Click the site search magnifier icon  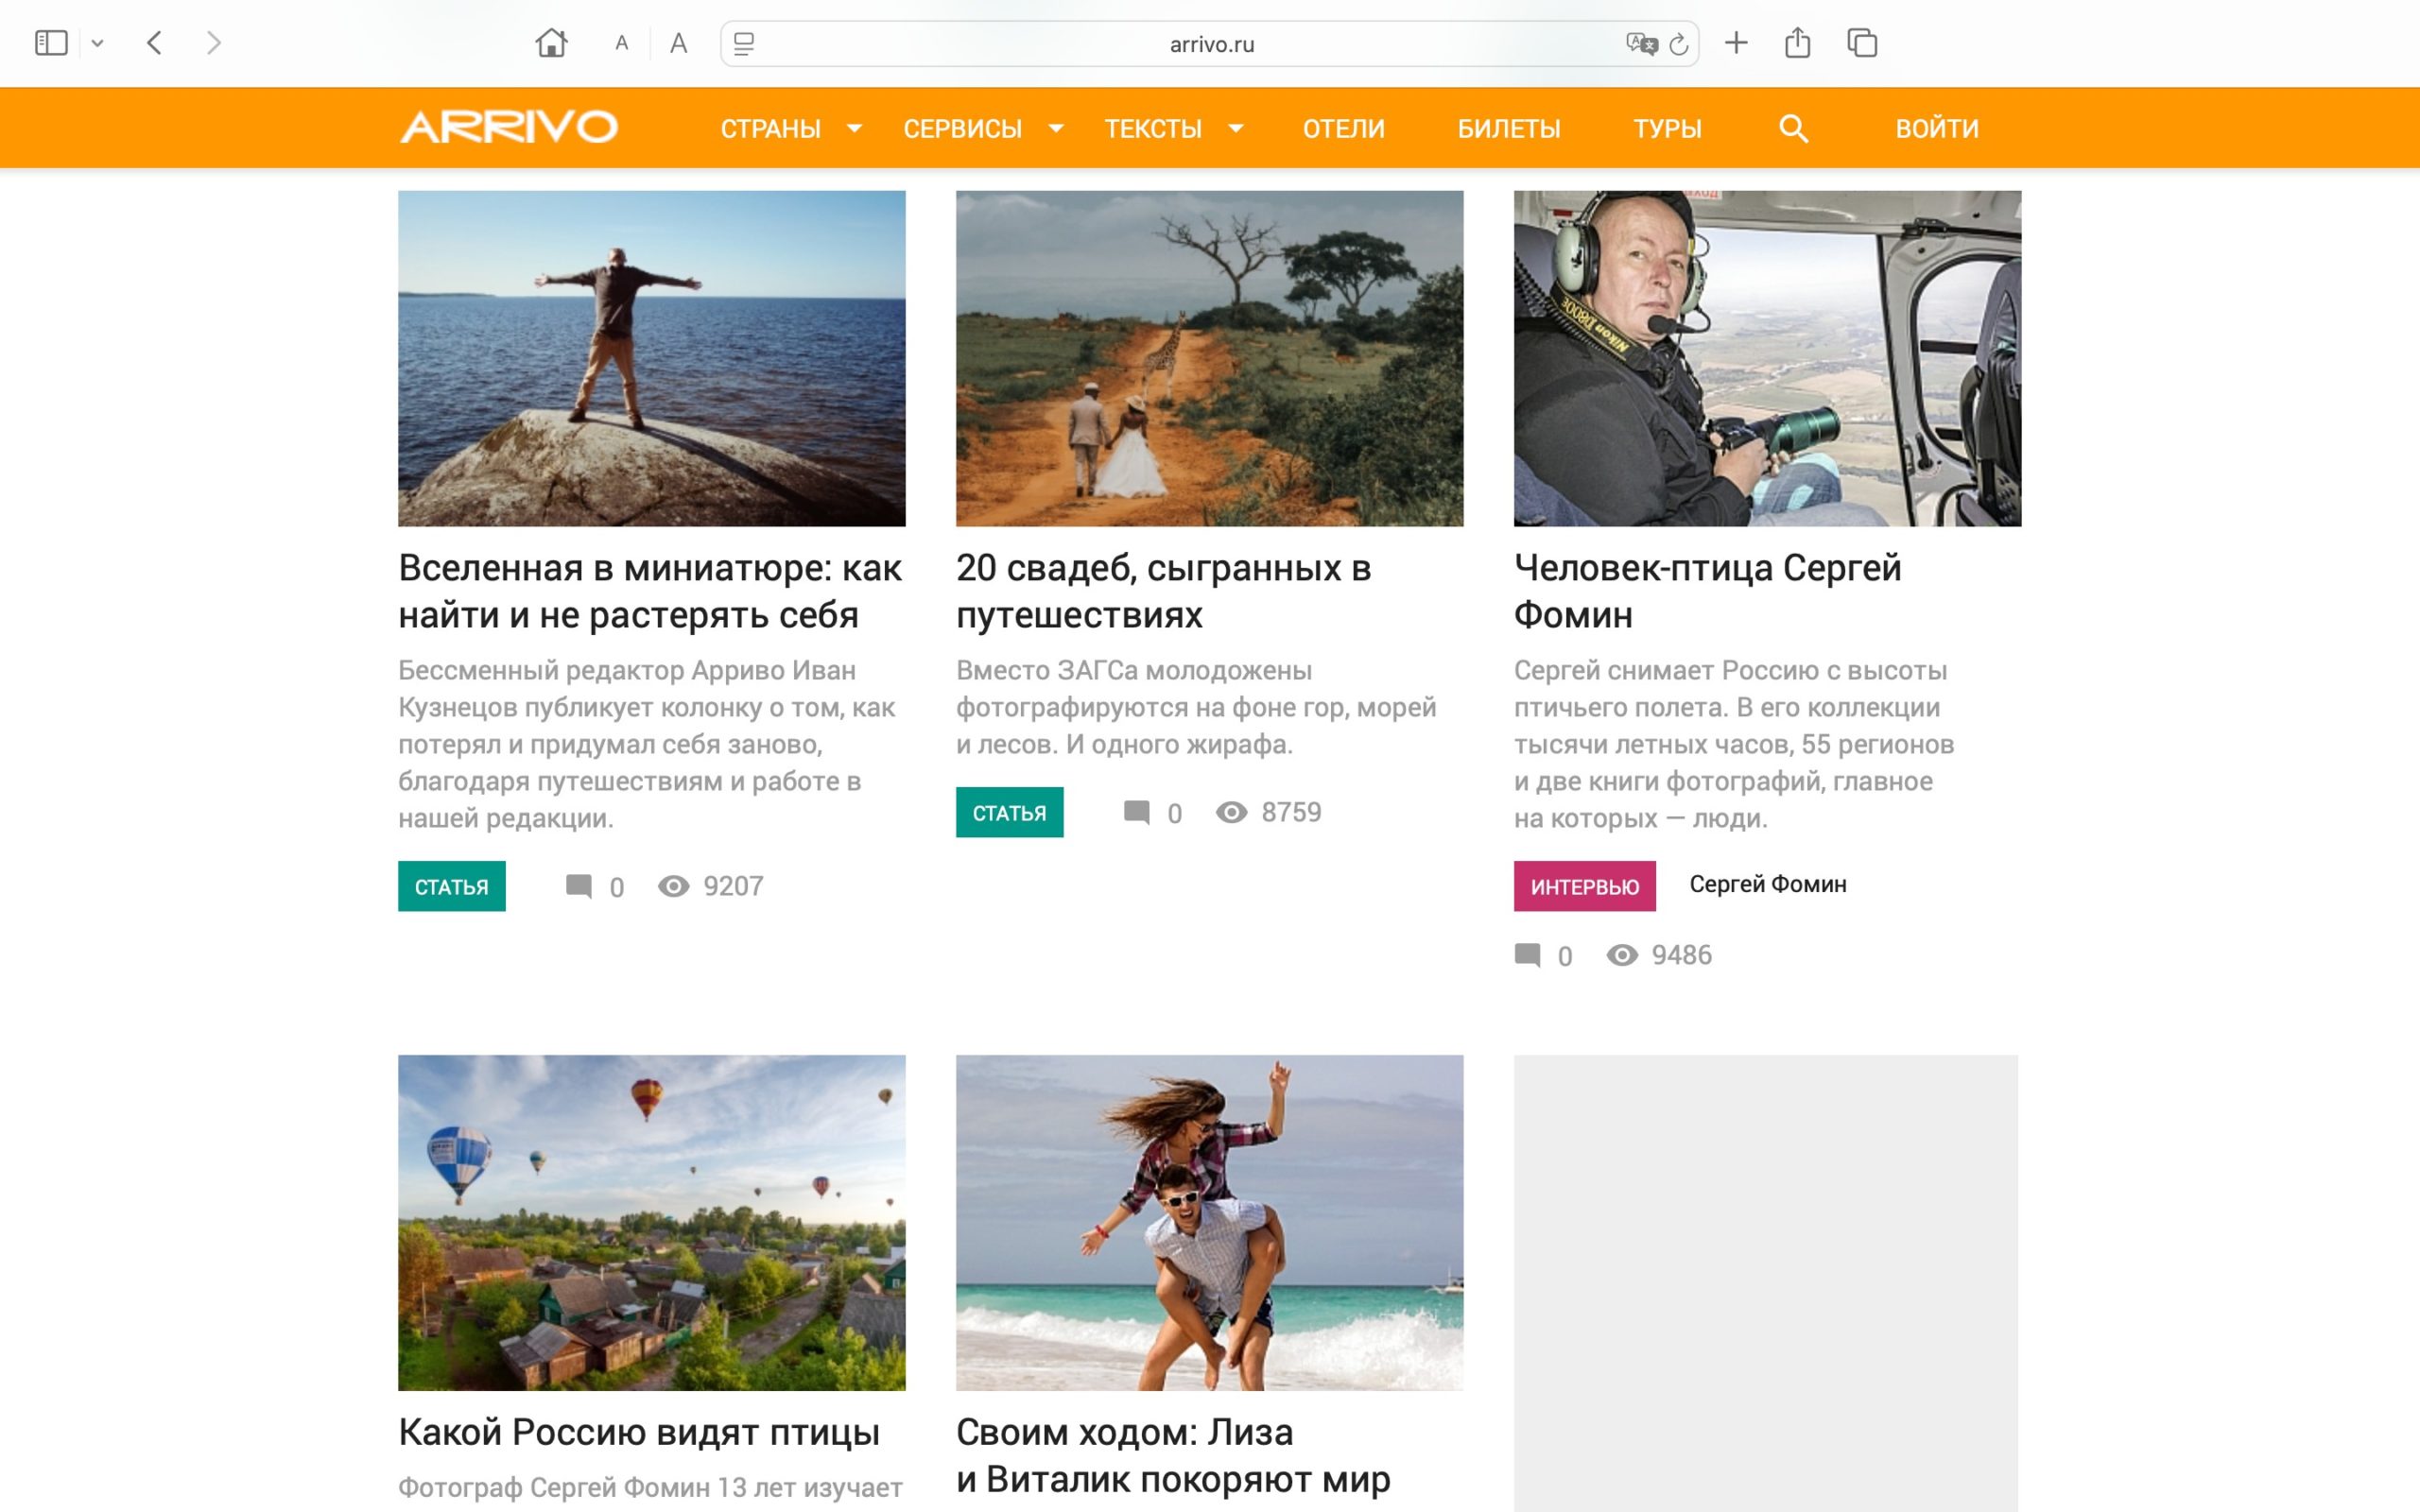(1793, 128)
